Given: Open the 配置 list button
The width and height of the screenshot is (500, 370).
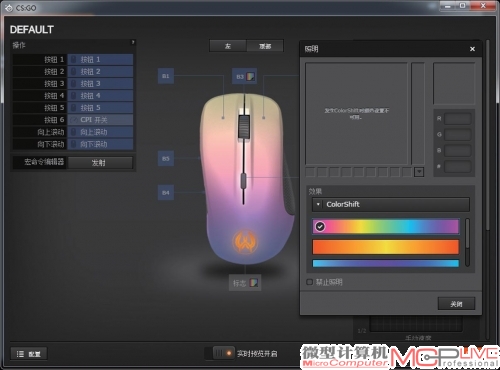Looking at the screenshot, I should click(x=29, y=354).
